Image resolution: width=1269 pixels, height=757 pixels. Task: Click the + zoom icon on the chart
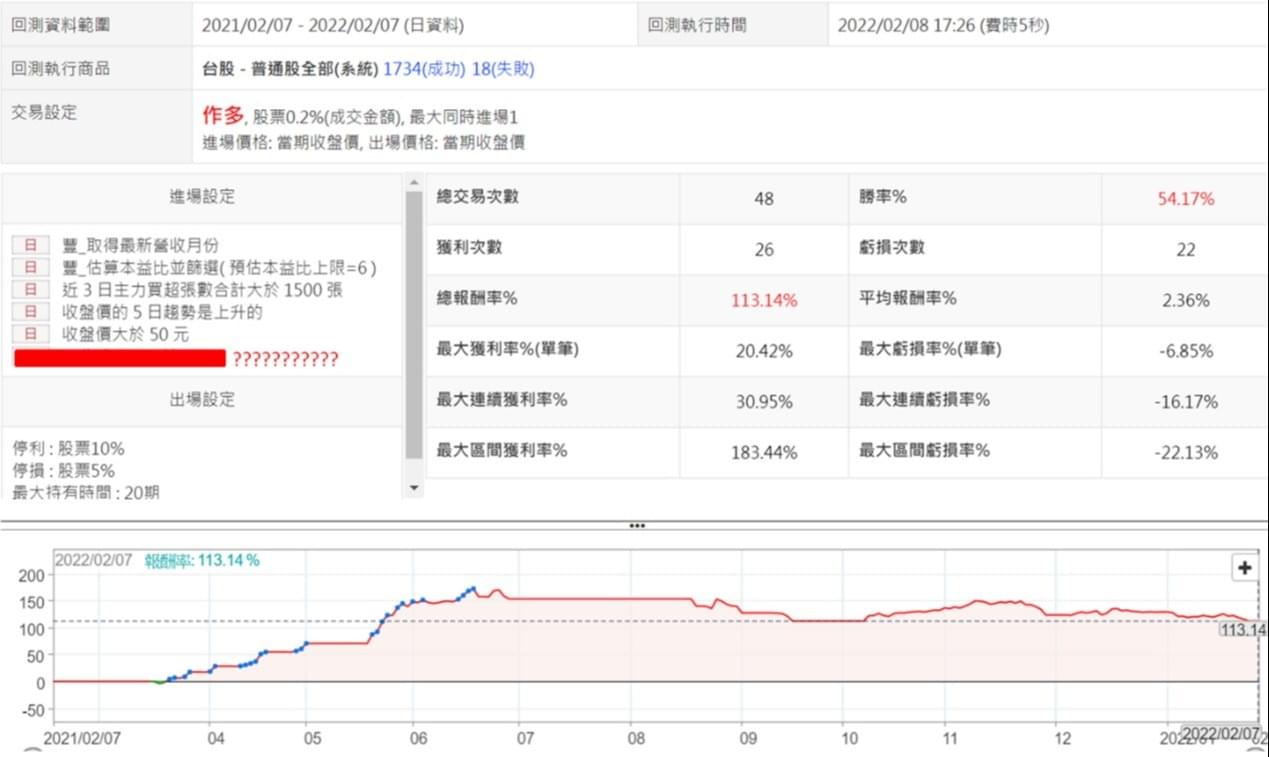coord(1243,567)
